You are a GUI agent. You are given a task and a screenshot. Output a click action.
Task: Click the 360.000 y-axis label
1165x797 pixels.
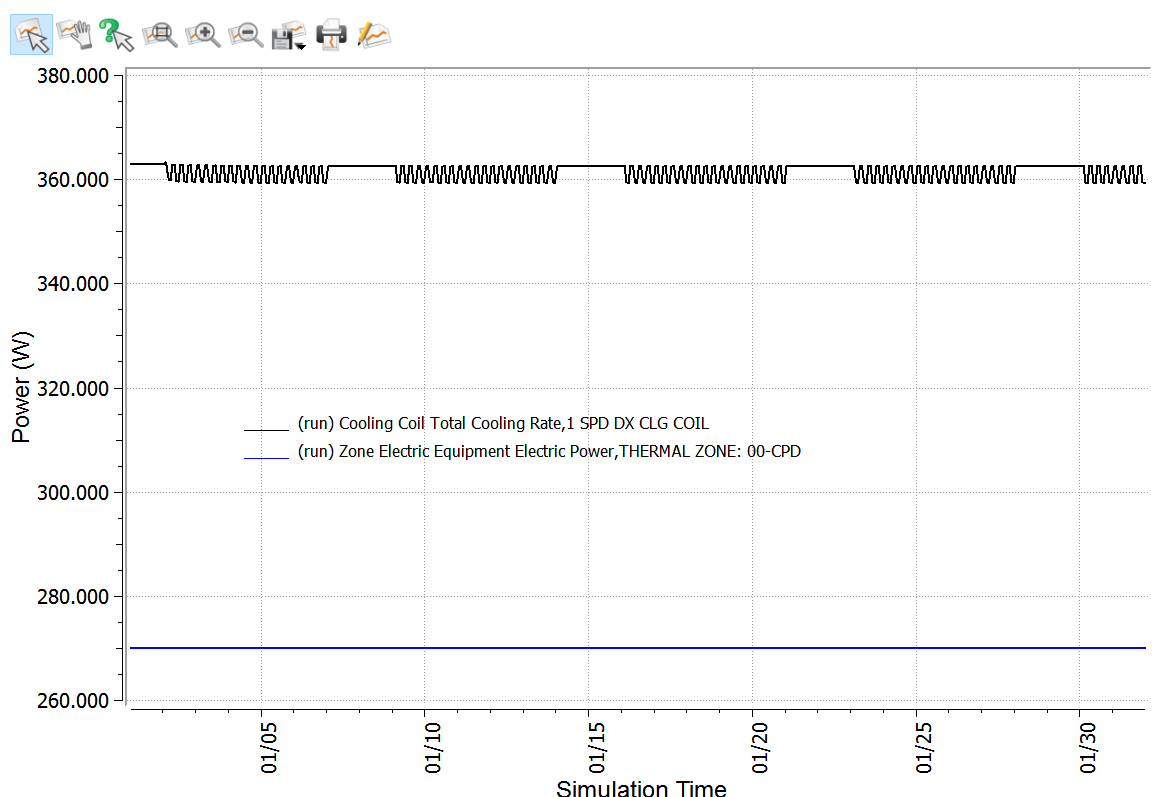(73, 180)
